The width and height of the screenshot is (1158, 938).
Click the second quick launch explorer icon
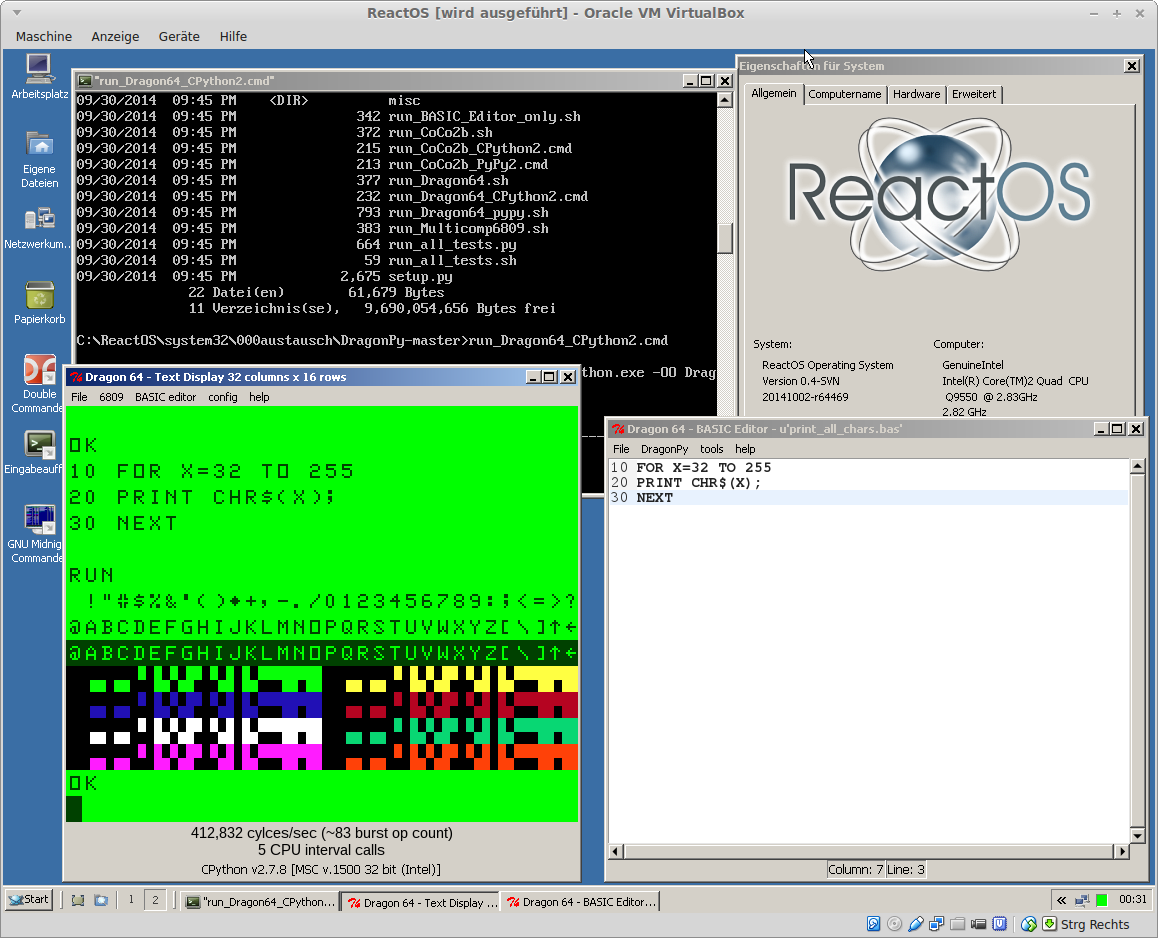pos(101,900)
